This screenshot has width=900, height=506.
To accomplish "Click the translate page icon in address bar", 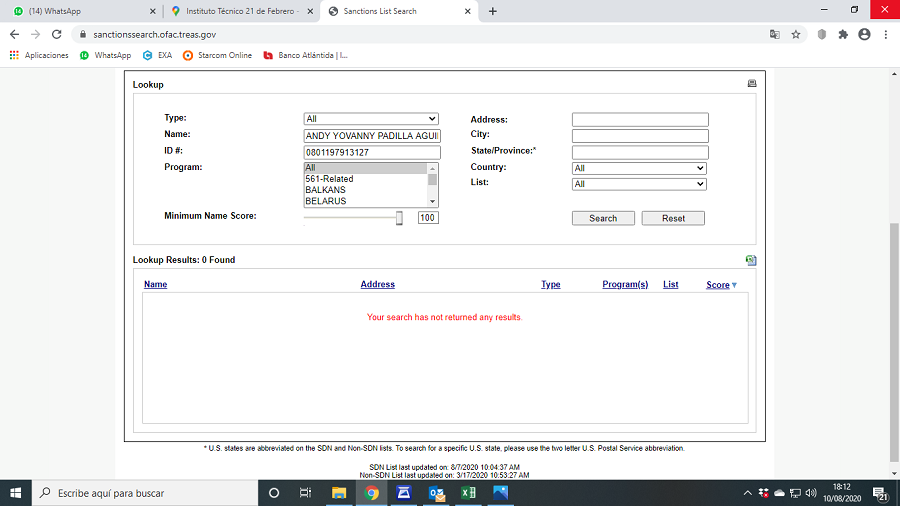I will click(774, 34).
